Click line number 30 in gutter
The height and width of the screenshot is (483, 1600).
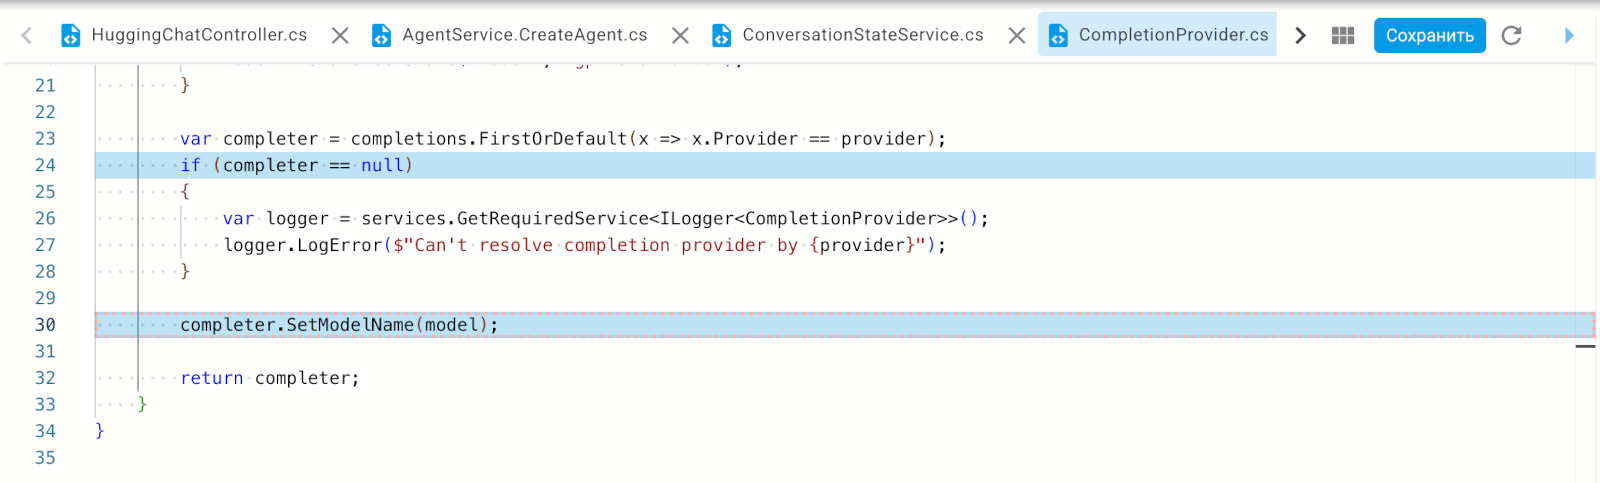coord(45,325)
